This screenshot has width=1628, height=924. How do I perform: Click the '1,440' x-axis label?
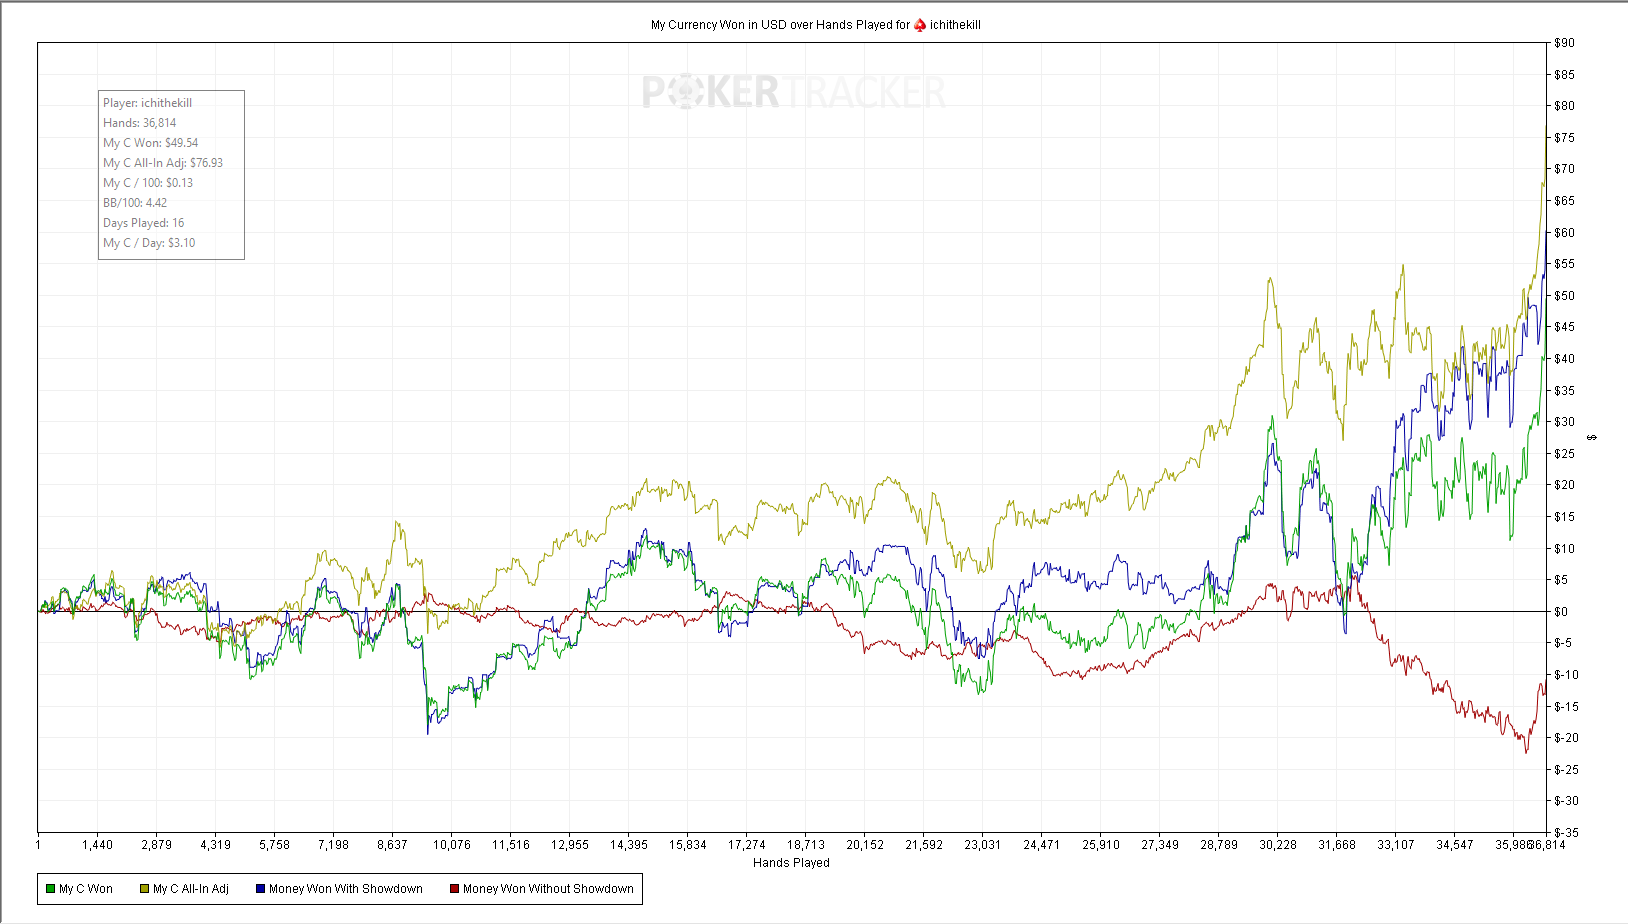(97, 845)
